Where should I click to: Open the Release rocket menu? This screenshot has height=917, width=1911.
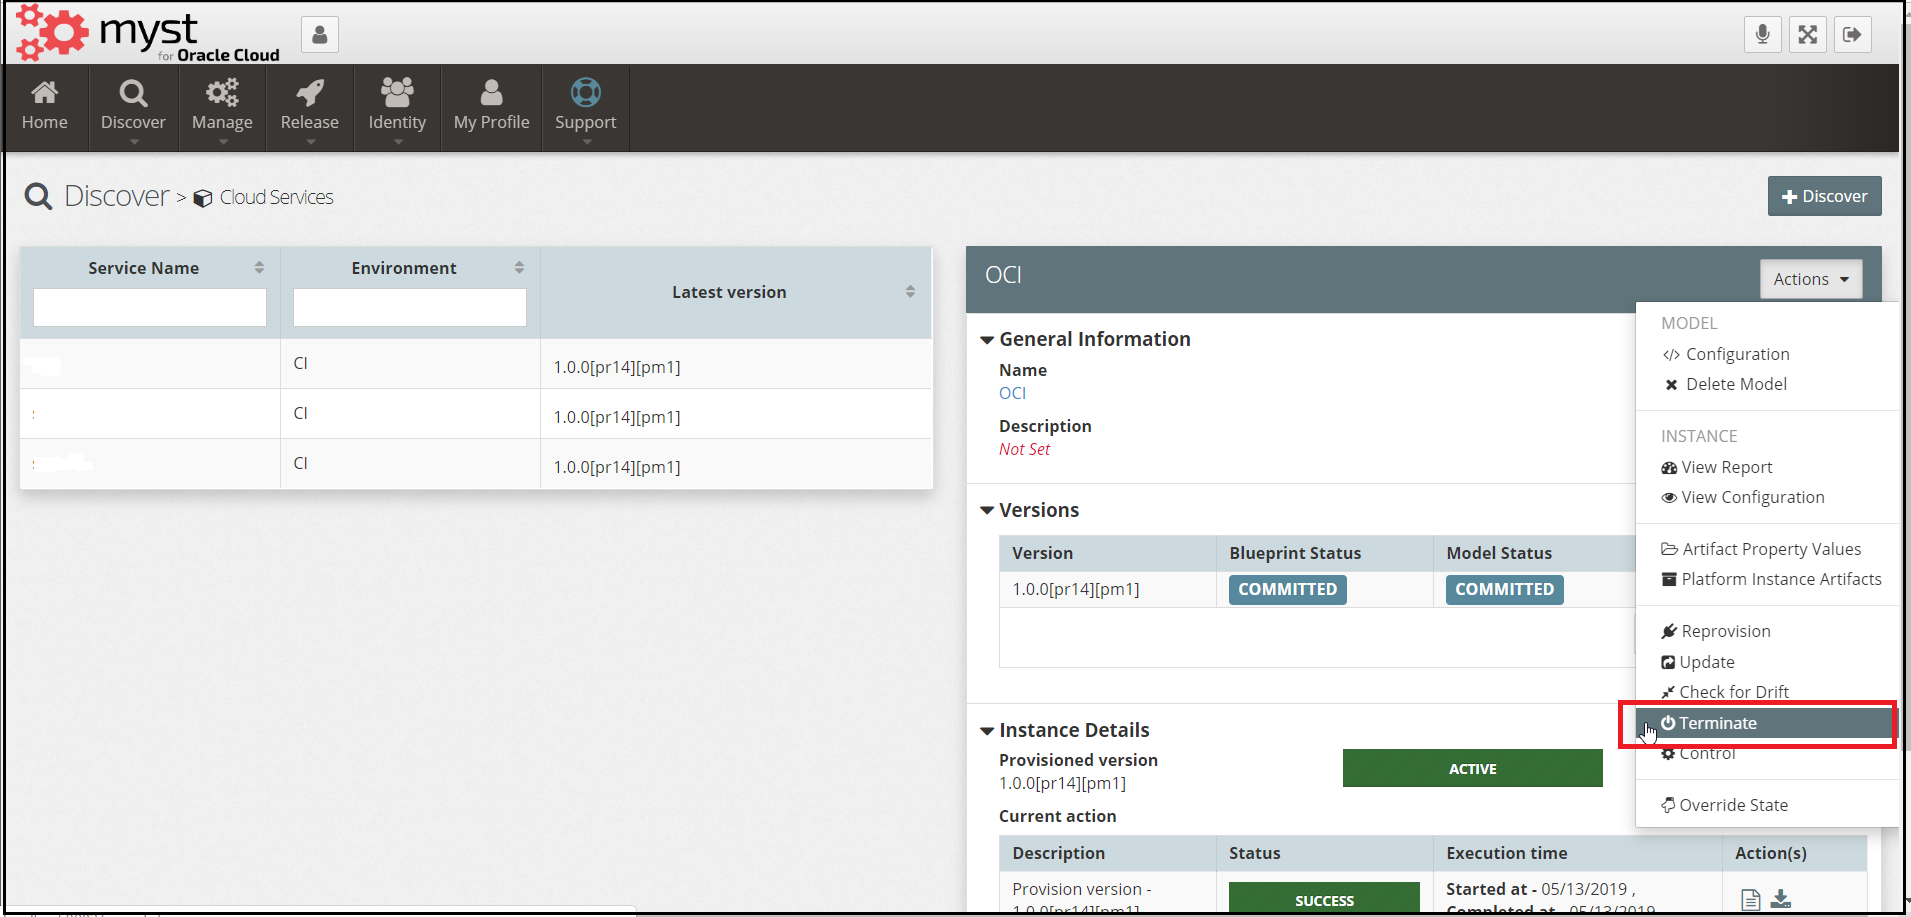coord(309,106)
